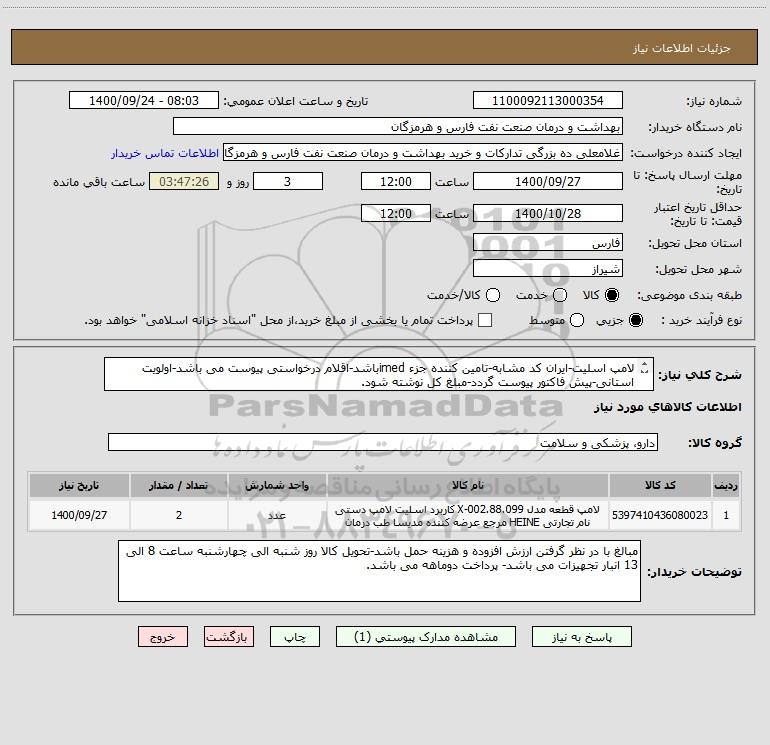Select the کالا radio button
Screen dimensions: 770x745
point(612,295)
